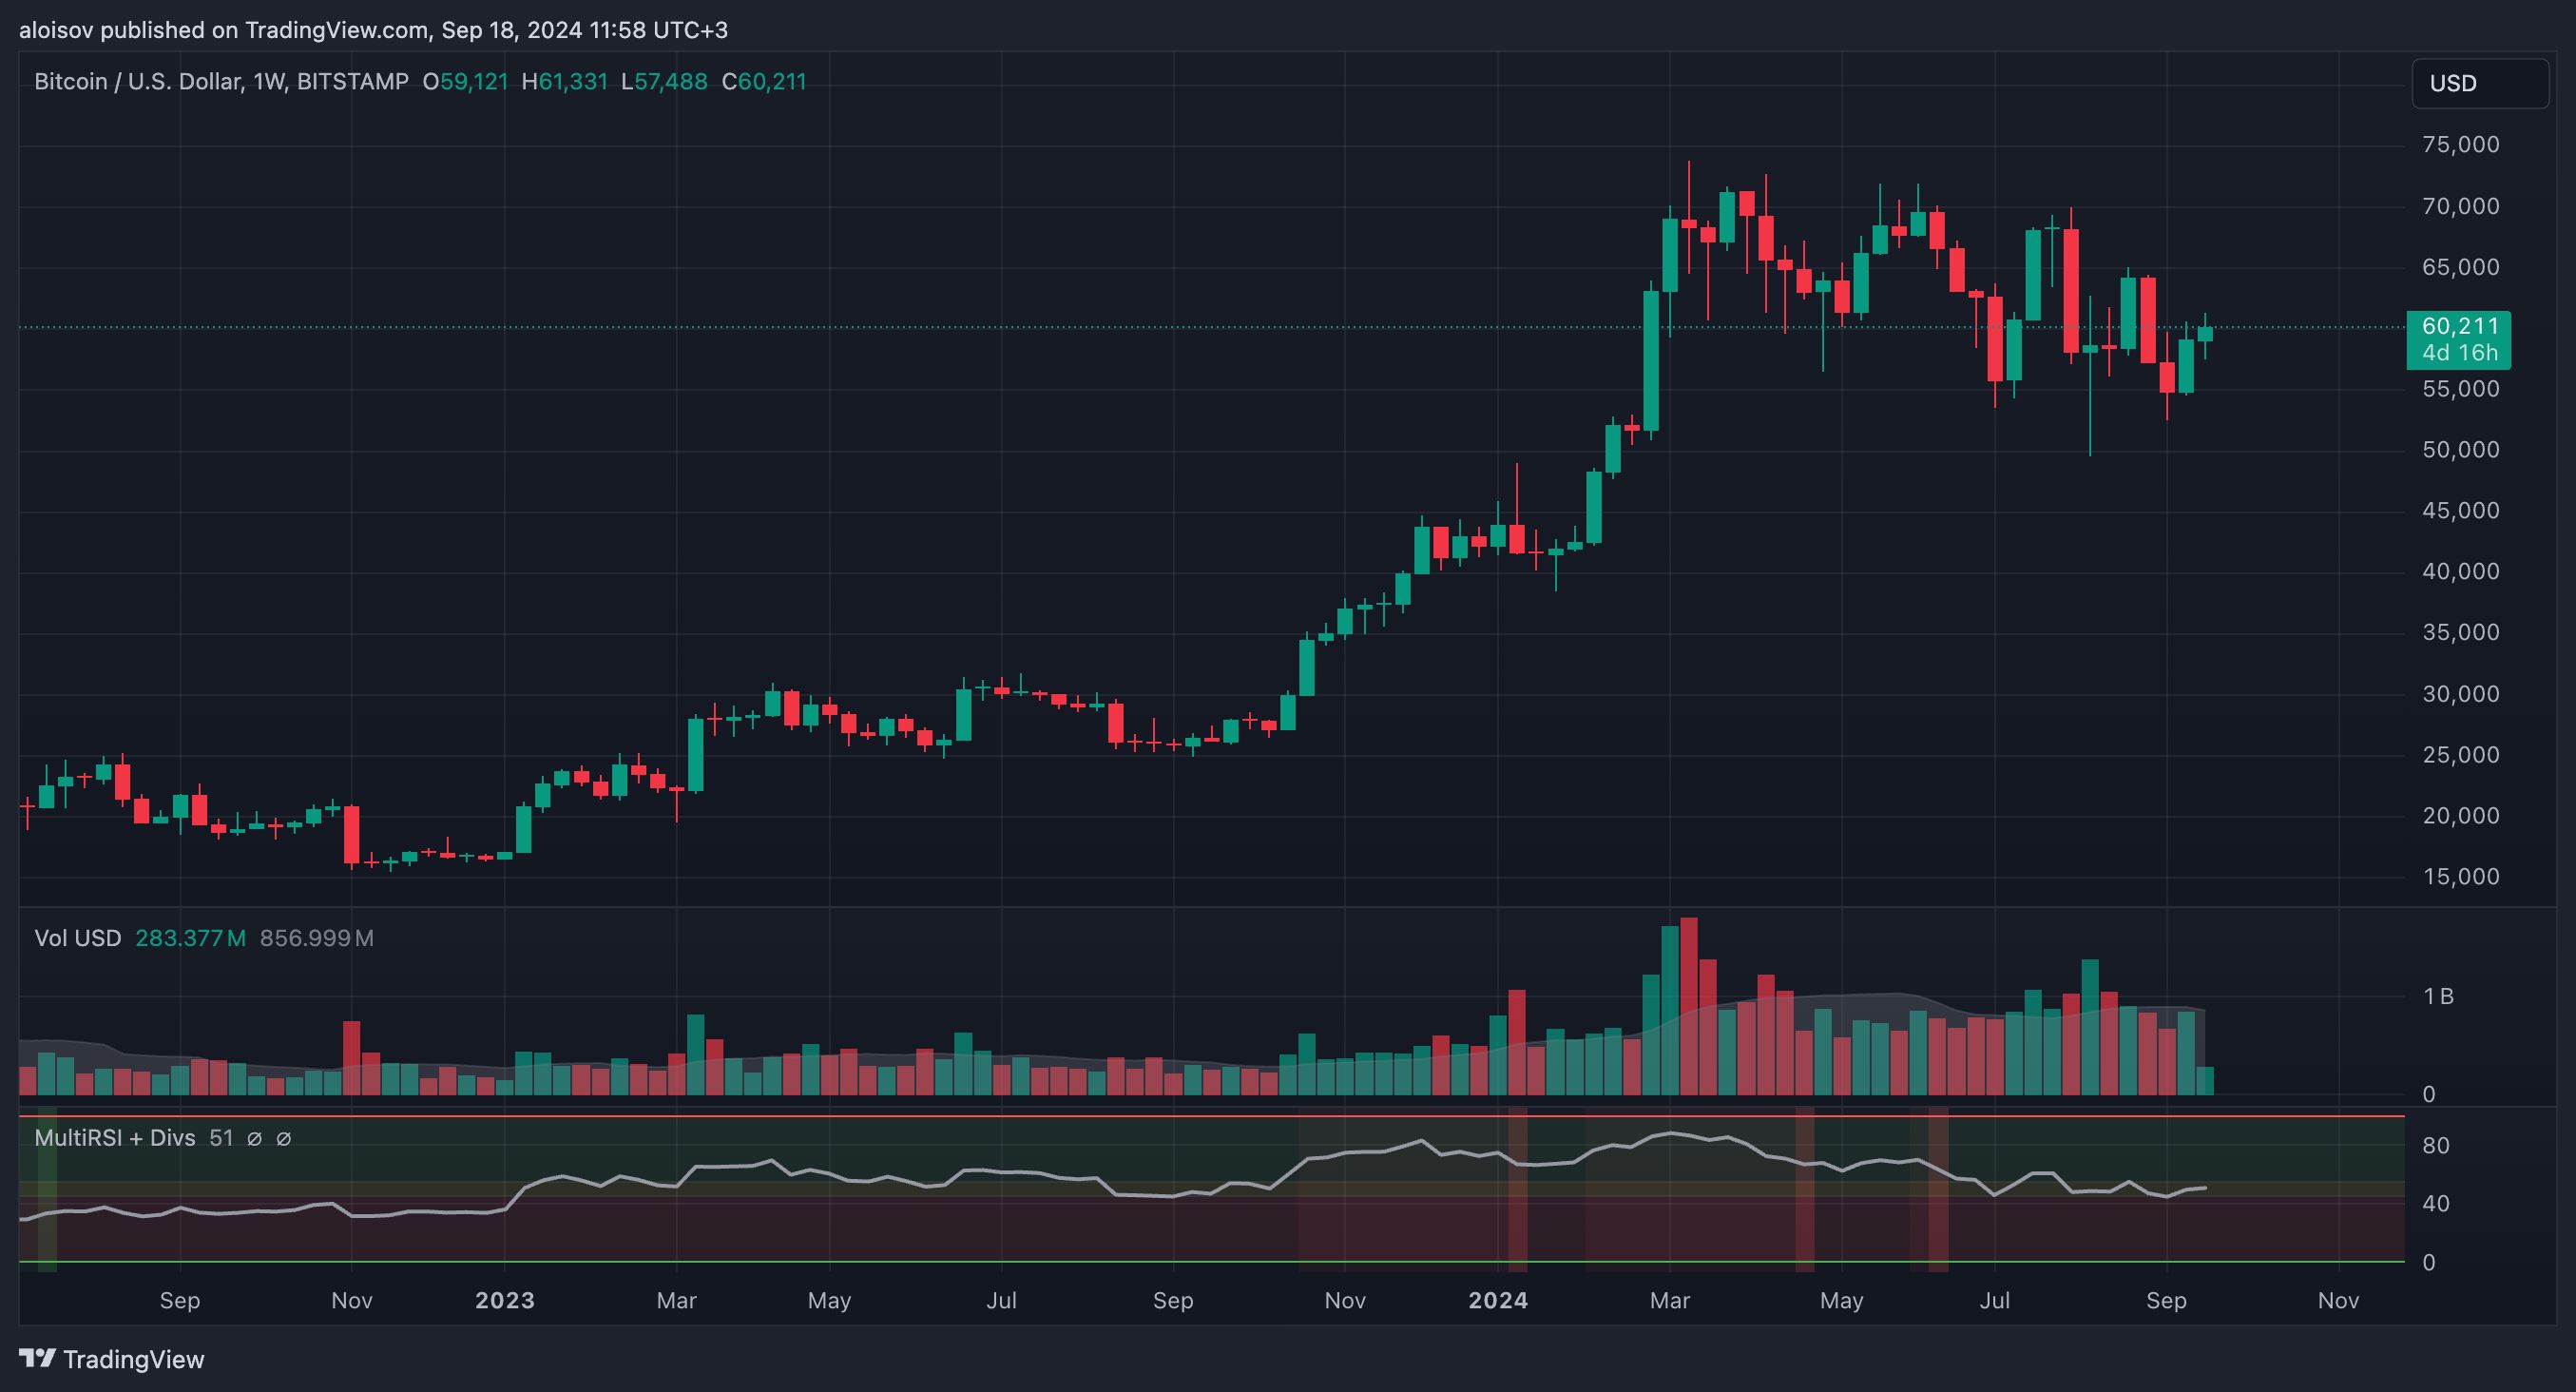2576x1392 pixels.
Task: Click the RSI axis label 80
Action: (x=2436, y=1145)
